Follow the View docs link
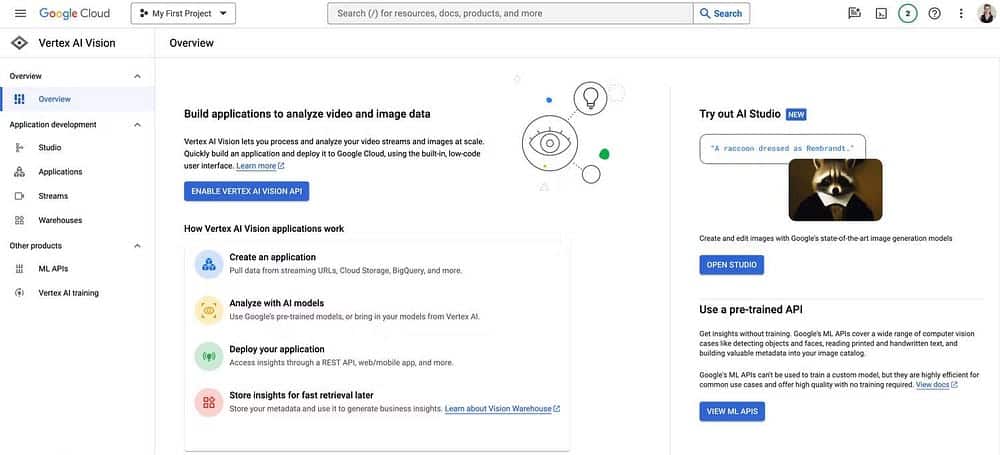This screenshot has height=455, width=1000. coord(936,385)
